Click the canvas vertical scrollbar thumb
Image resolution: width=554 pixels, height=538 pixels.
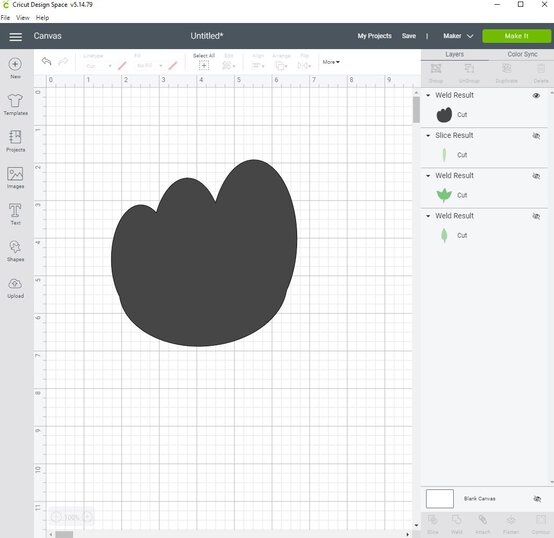pyautogui.click(x=416, y=110)
